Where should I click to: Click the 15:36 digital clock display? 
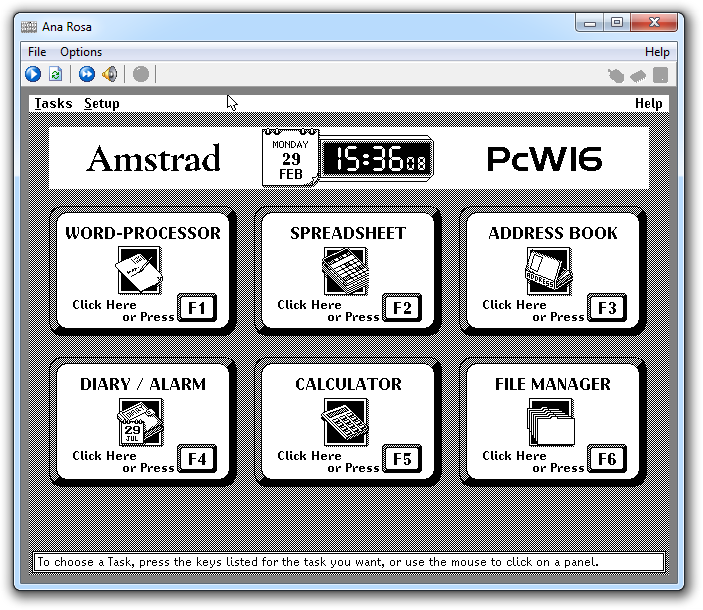tap(377, 159)
